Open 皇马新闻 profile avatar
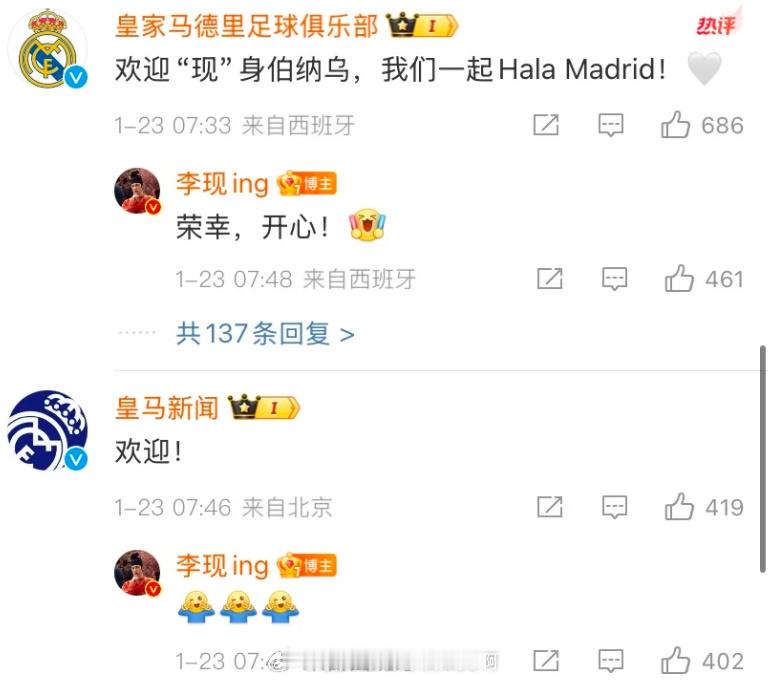The height and width of the screenshot is (680, 768). tap(48, 431)
